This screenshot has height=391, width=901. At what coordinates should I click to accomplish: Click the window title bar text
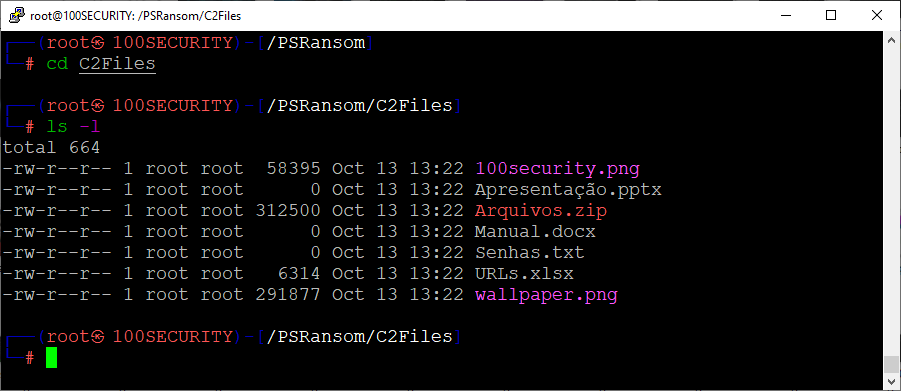pos(136,16)
